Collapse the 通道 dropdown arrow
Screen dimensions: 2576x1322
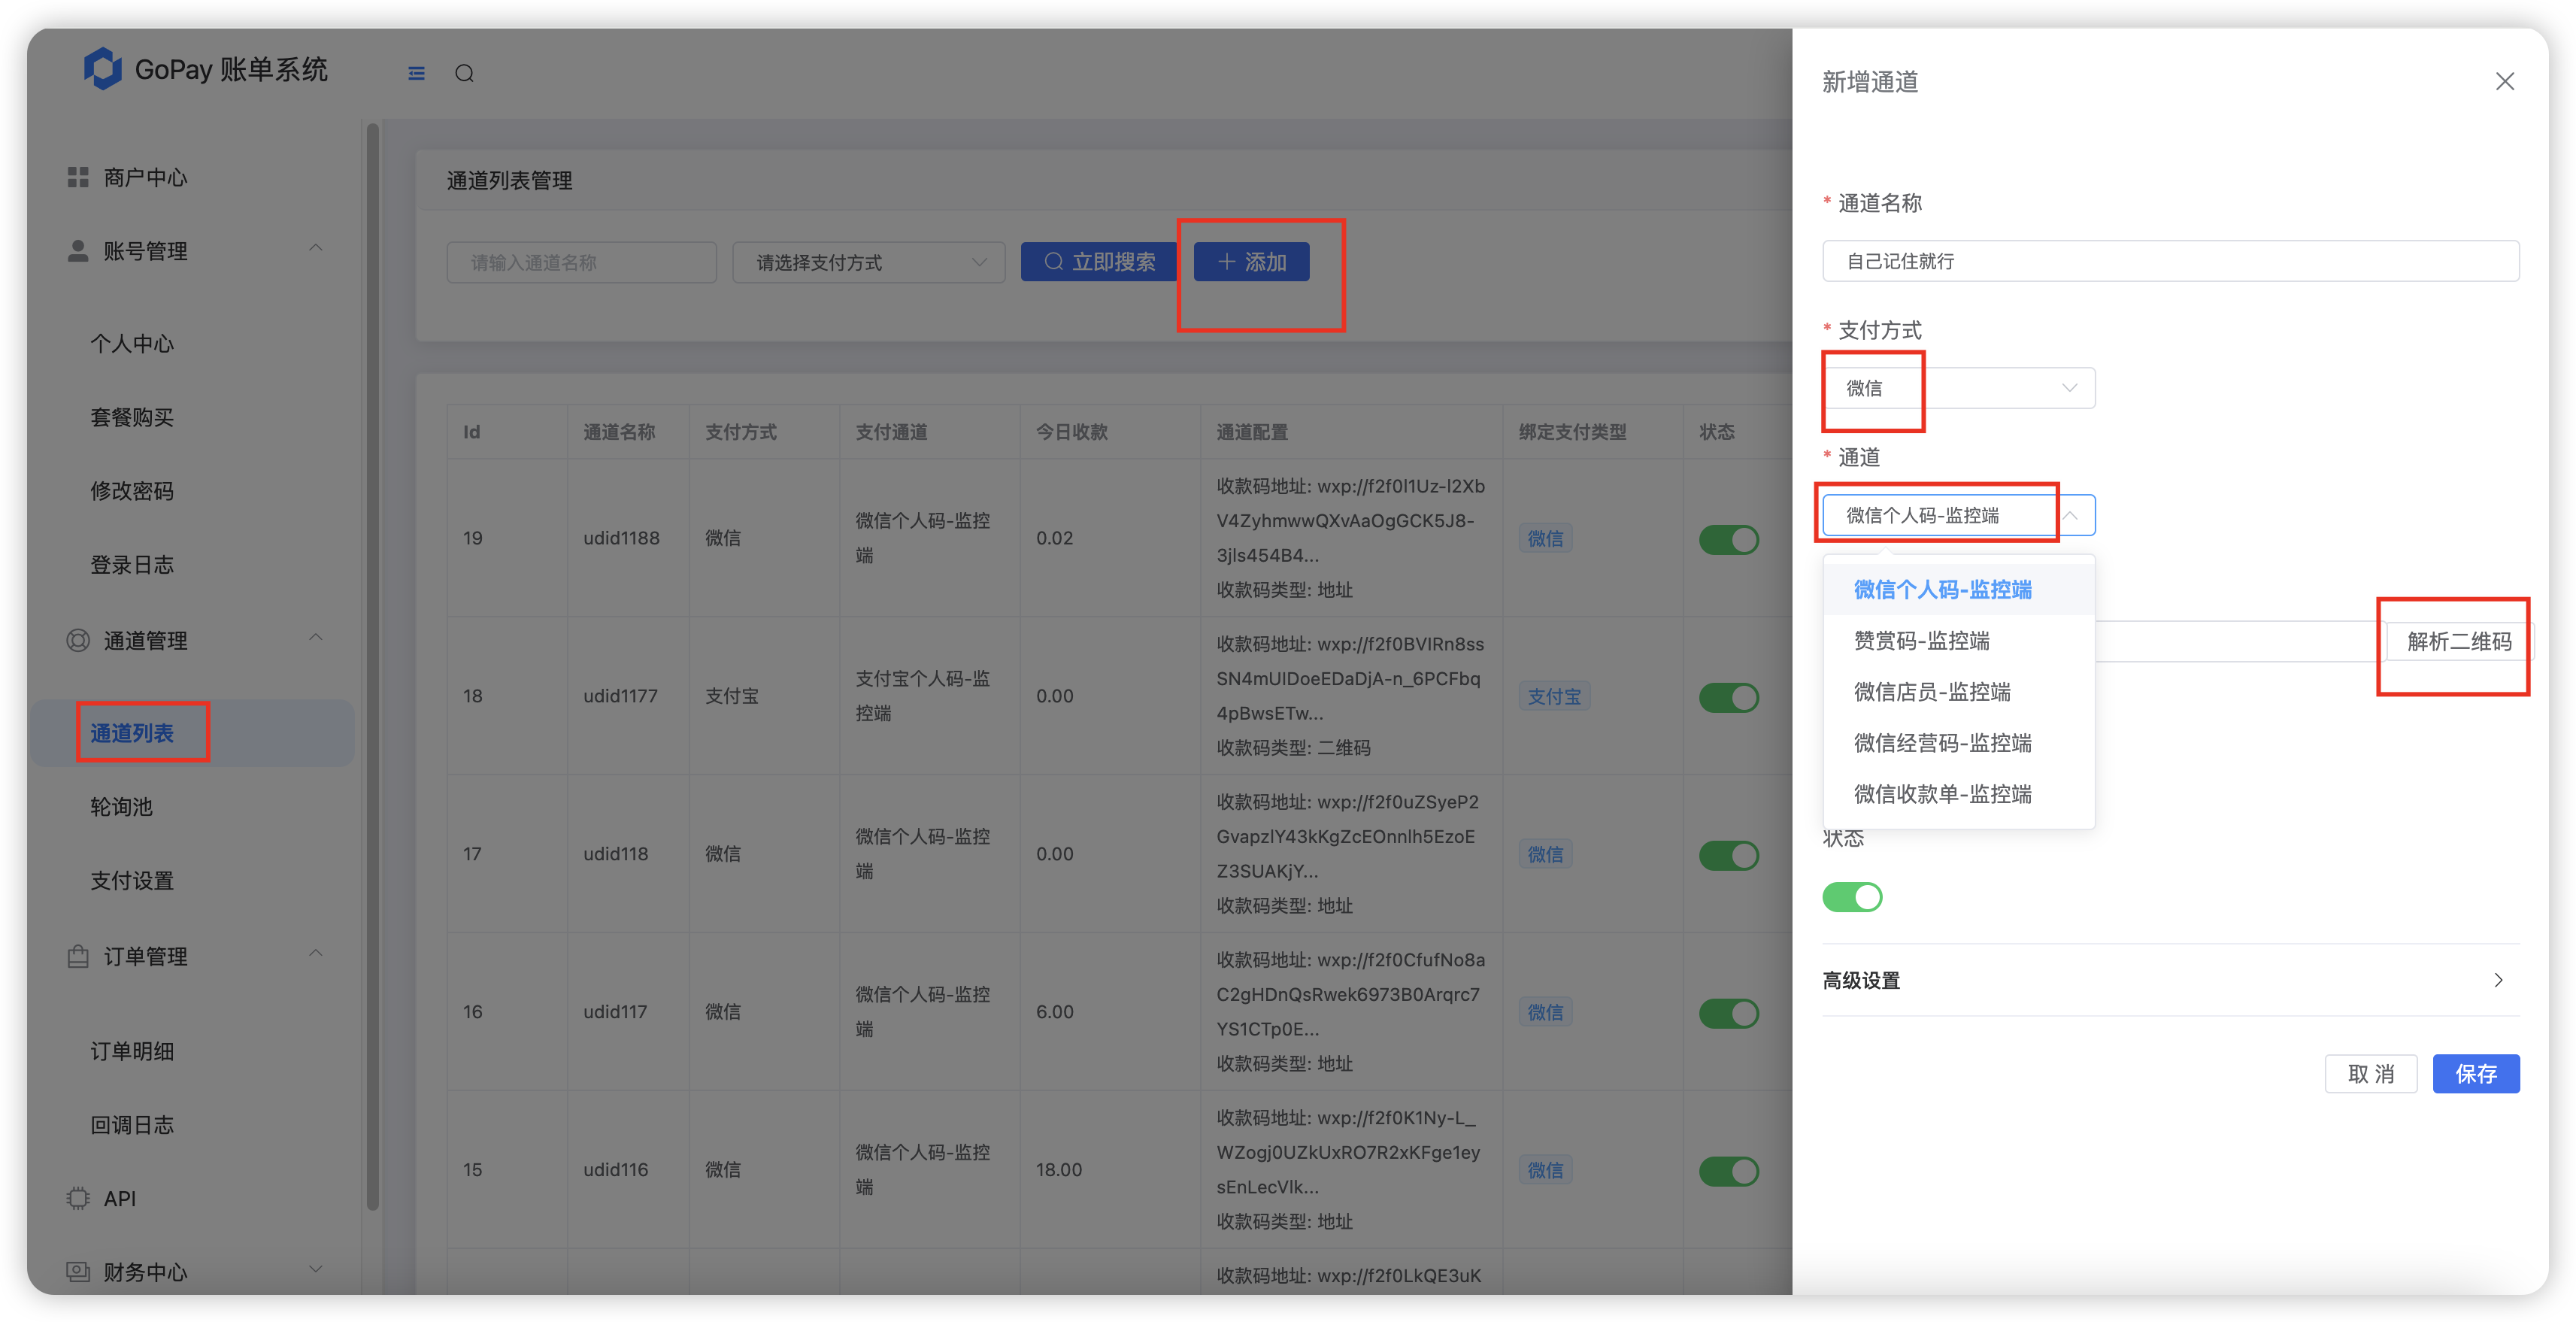[2070, 515]
